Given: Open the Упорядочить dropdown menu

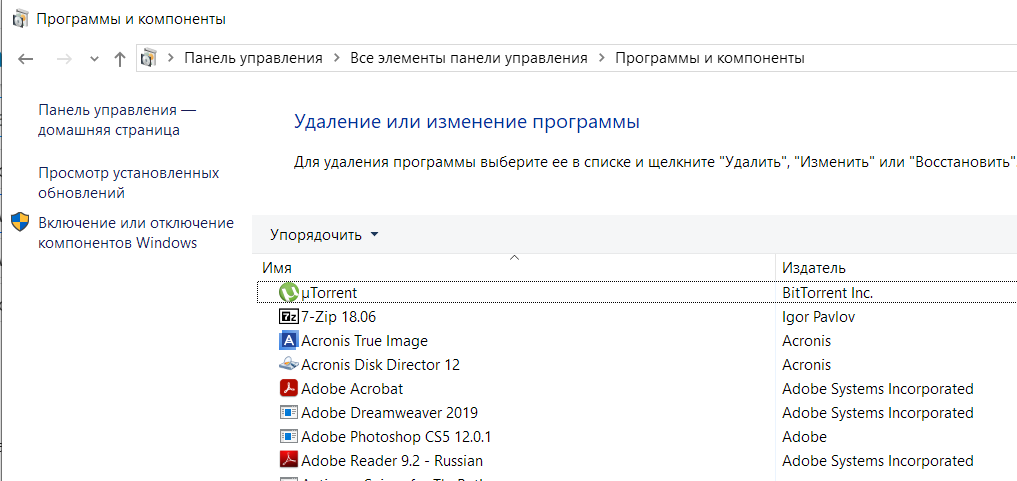Looking at the screenshot, I should 324,235.
